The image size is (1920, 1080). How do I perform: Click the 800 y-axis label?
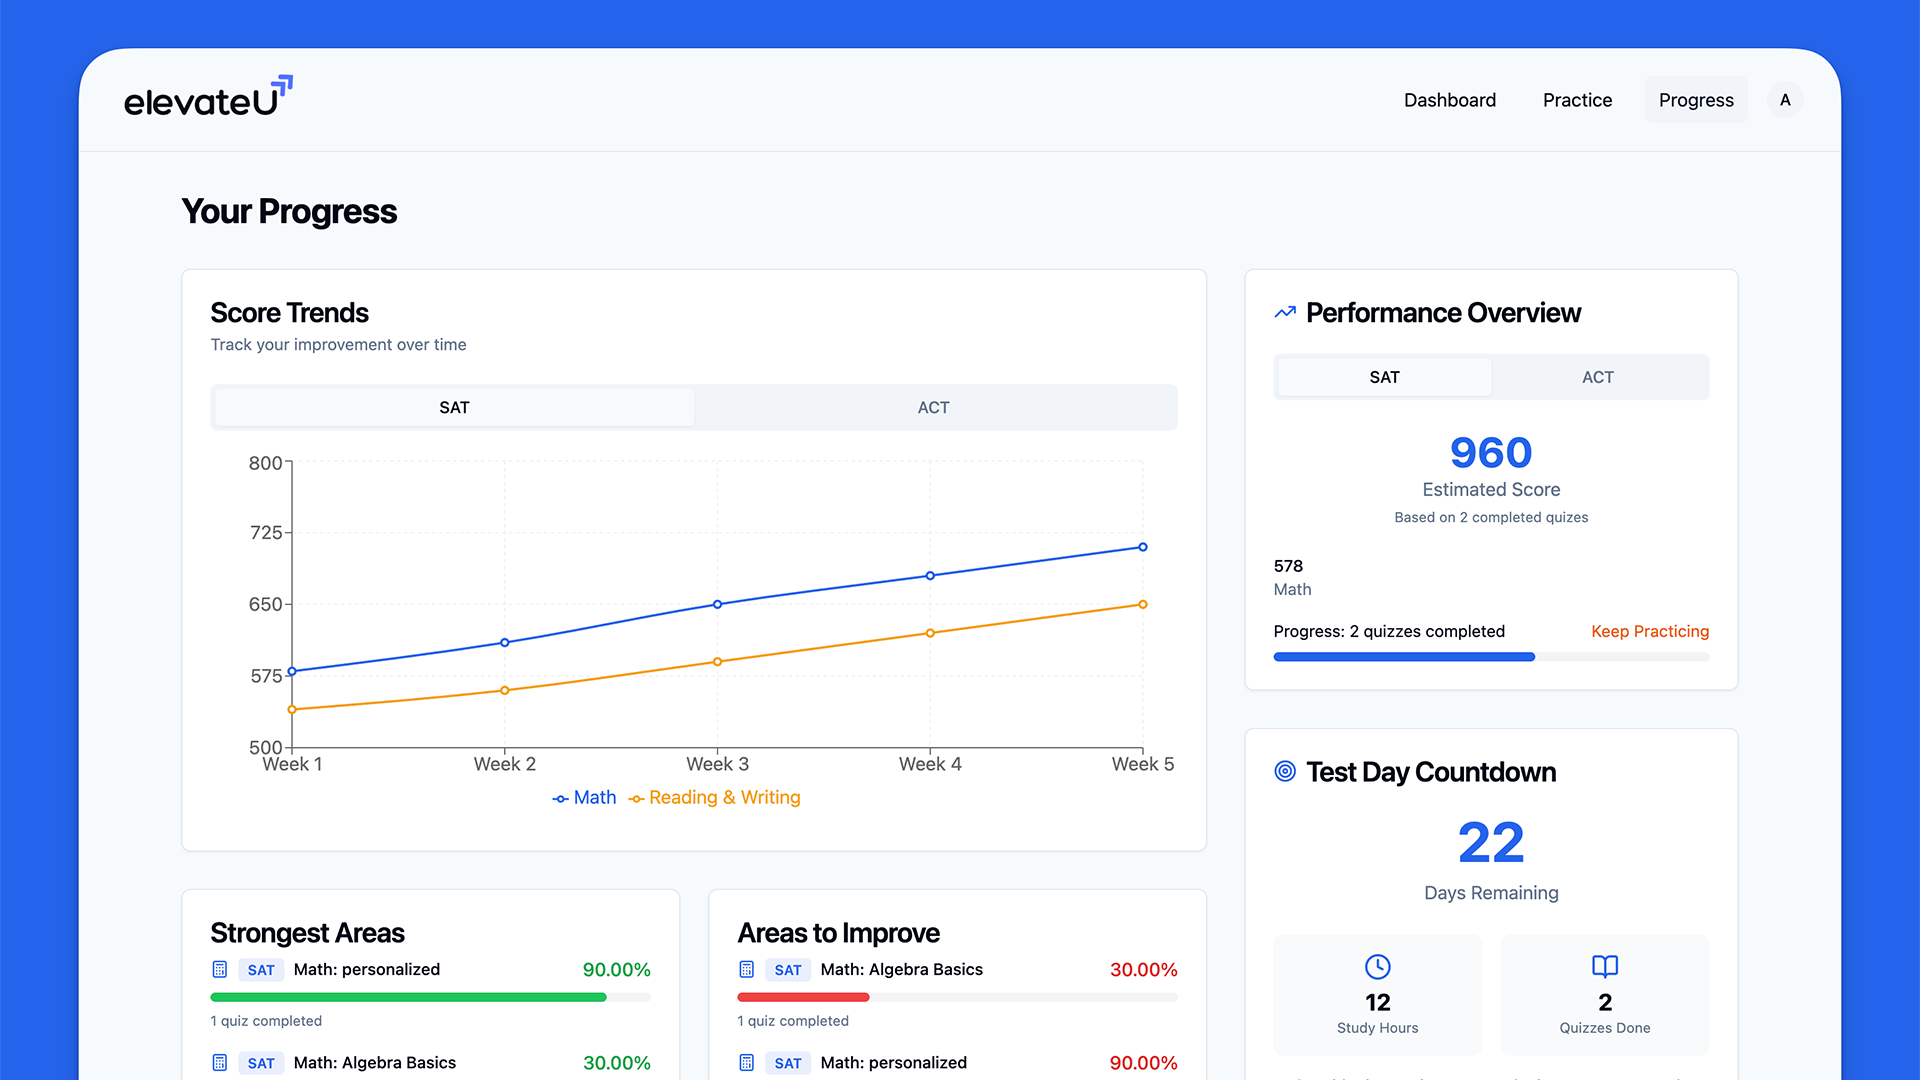tap(265, 463)
